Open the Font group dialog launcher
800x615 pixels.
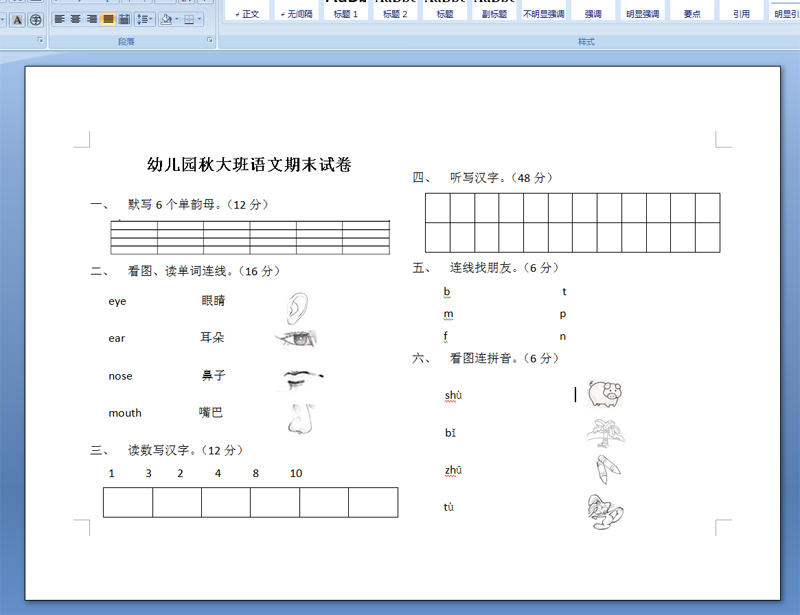tap(40, 40)
